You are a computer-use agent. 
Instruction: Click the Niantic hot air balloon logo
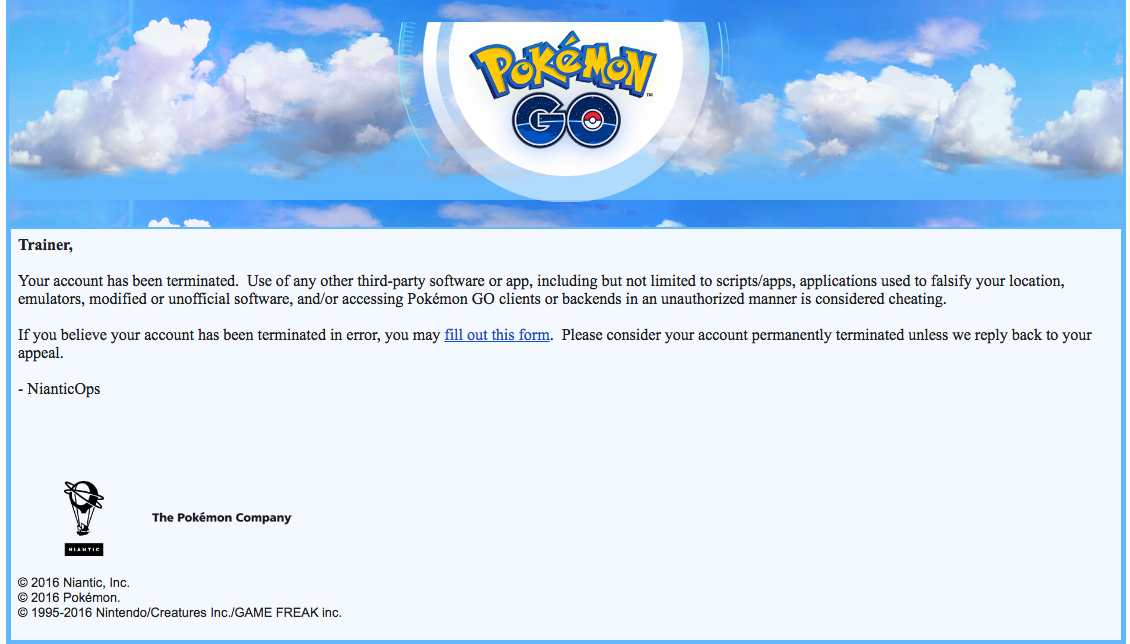tap(83, 509)
